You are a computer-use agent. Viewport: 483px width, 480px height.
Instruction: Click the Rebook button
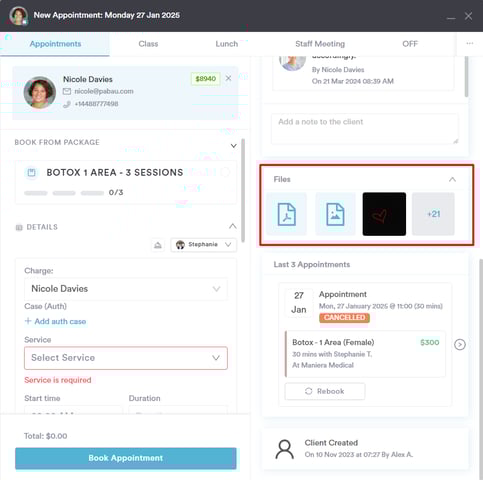click(325, 391)
